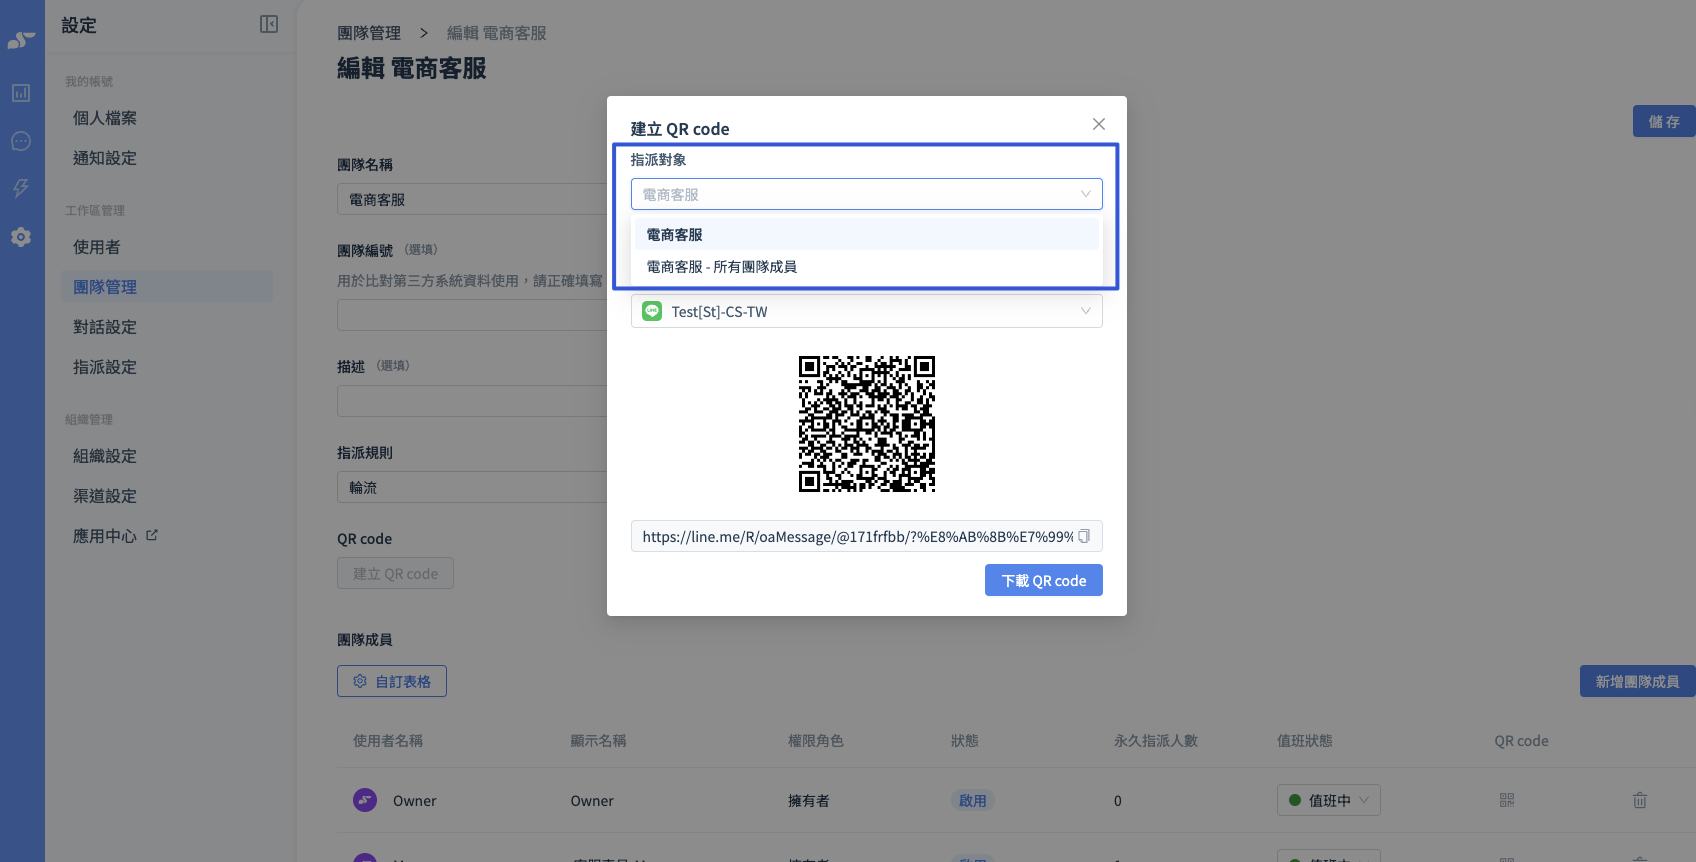
Task: Open the 指派對象 dropdown
Action: (867, 194)
